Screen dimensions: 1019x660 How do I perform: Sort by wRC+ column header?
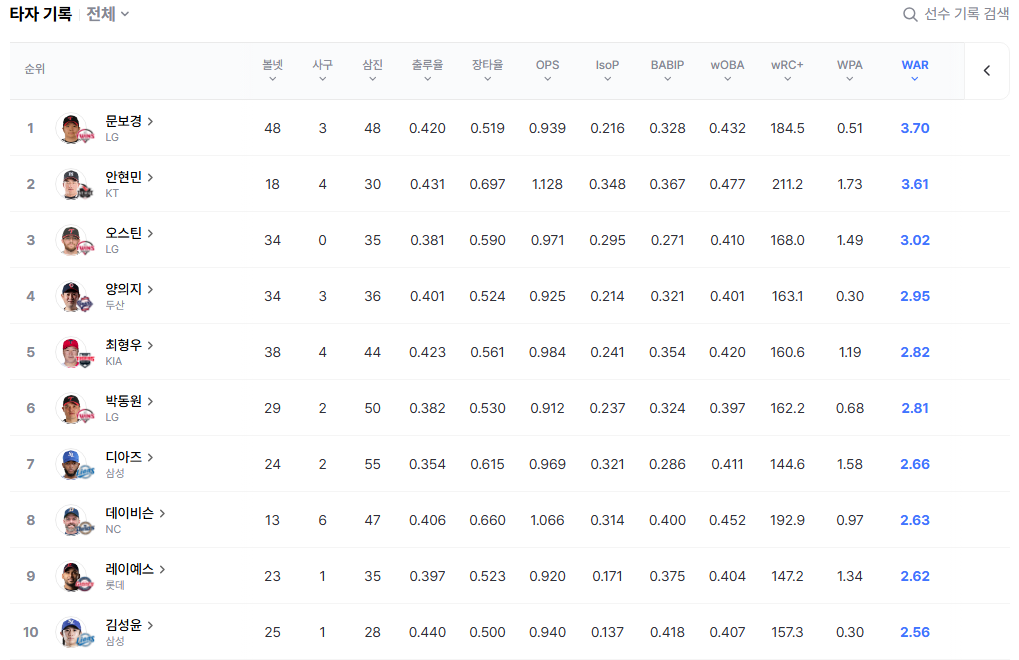(x=787, y=71)
